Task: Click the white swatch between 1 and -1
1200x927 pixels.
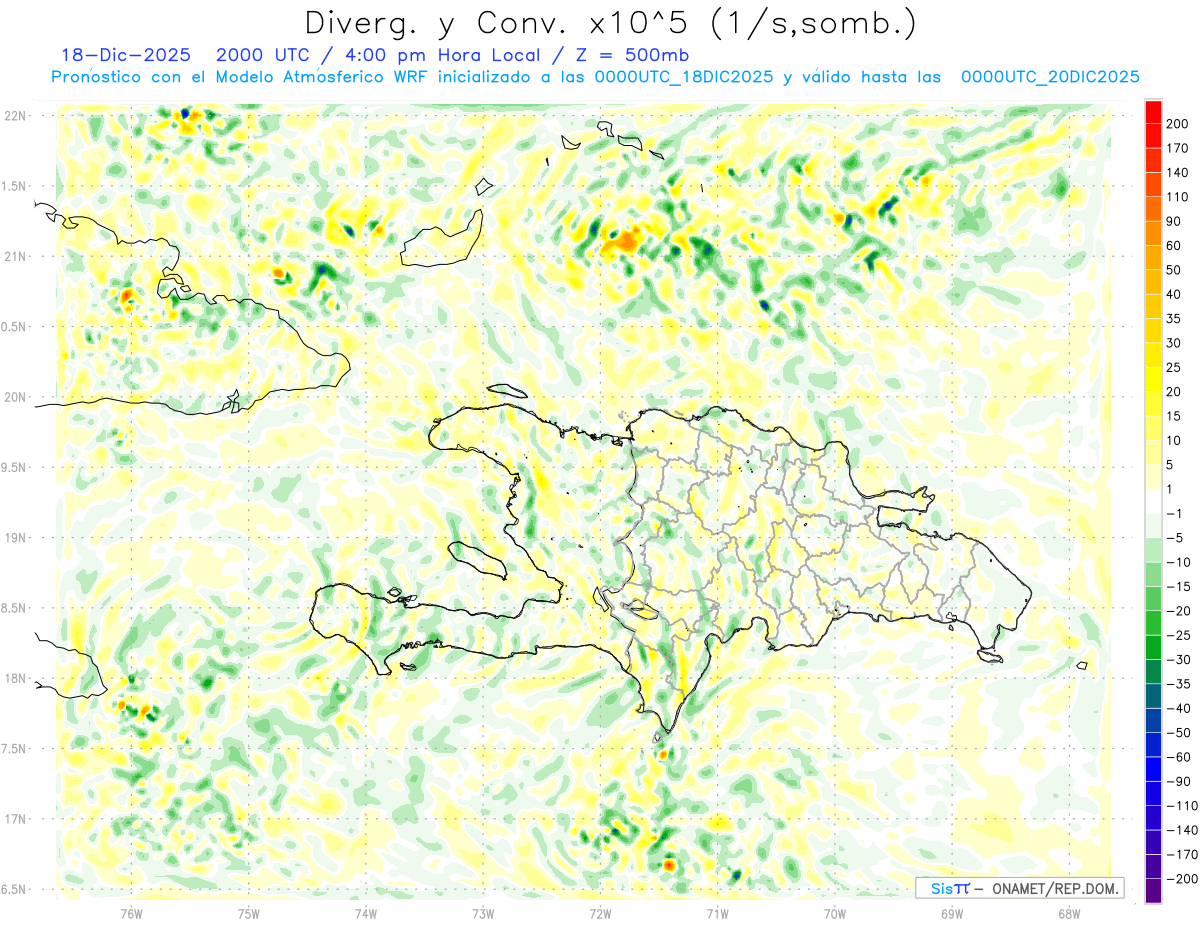Action: tap(1153, 501)
